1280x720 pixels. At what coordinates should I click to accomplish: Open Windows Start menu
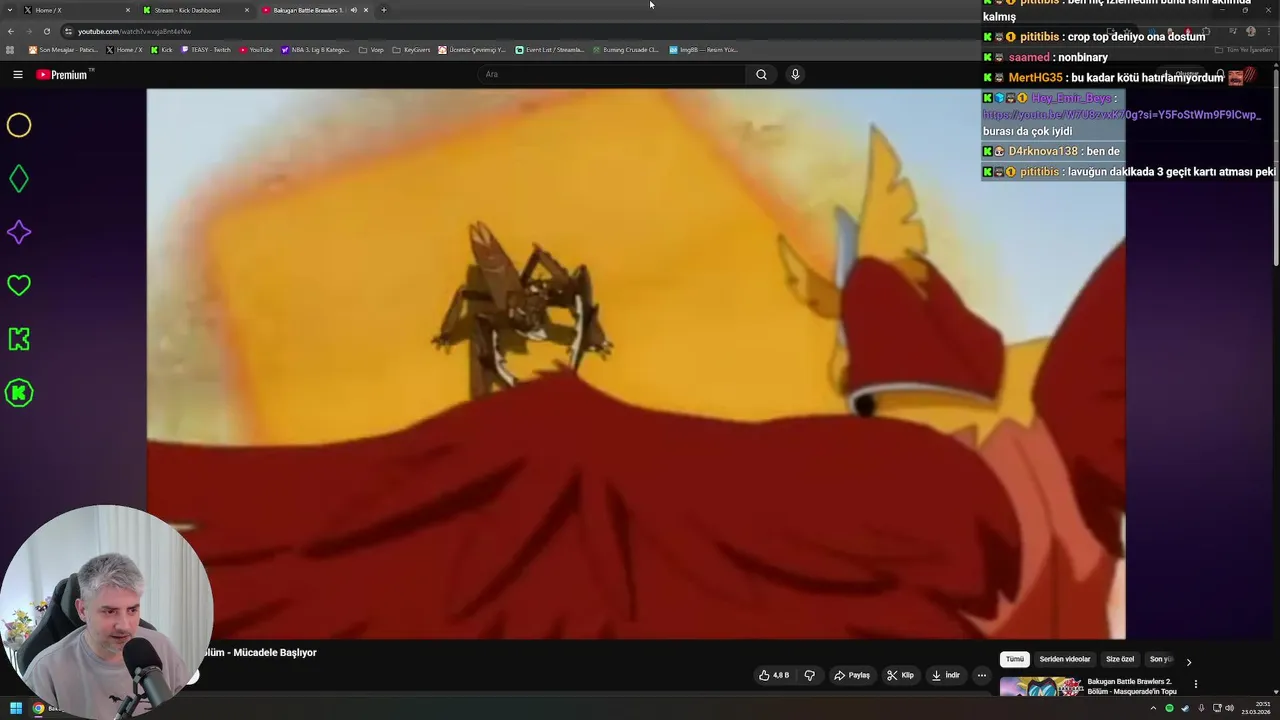click(x=16, y=708)
